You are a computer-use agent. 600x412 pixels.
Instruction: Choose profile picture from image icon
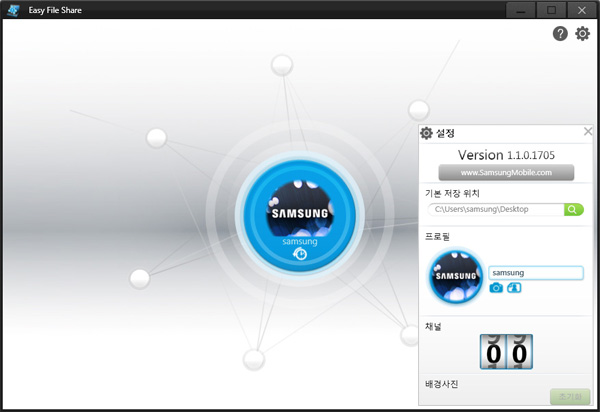[x=514, y=288]
